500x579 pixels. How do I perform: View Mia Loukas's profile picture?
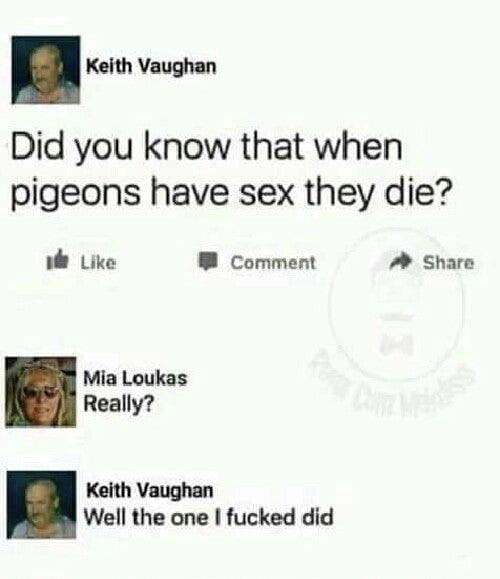(41, 392)
